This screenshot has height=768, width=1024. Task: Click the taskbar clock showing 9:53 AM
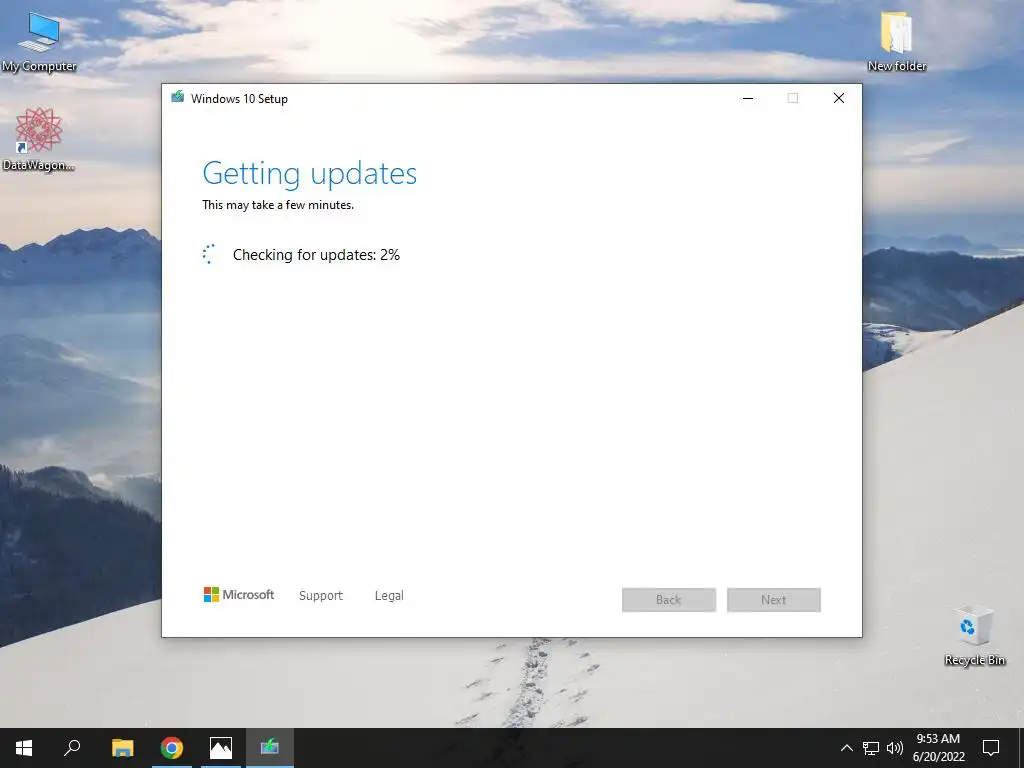(938, 739)
